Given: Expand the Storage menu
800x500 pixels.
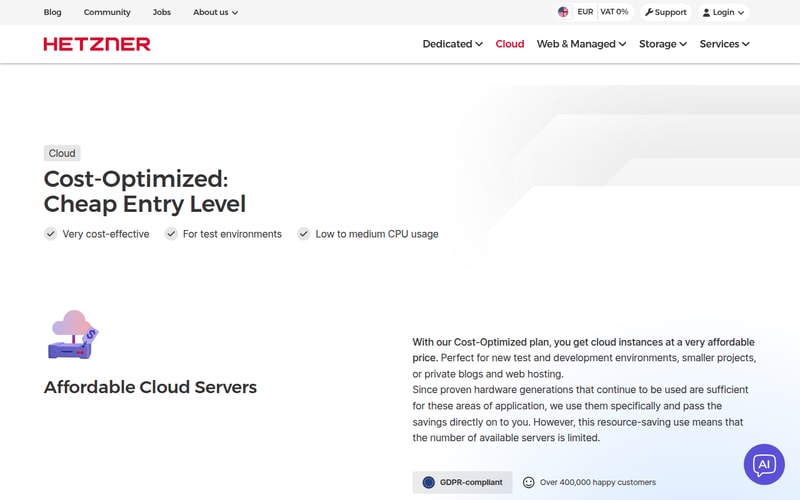Looking at the screenshot, I should coord(663,44).
